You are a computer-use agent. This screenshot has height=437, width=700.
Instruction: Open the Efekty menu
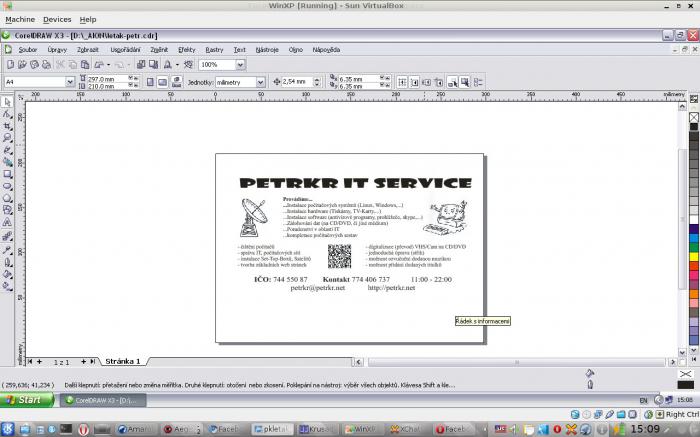pos(187,50)
